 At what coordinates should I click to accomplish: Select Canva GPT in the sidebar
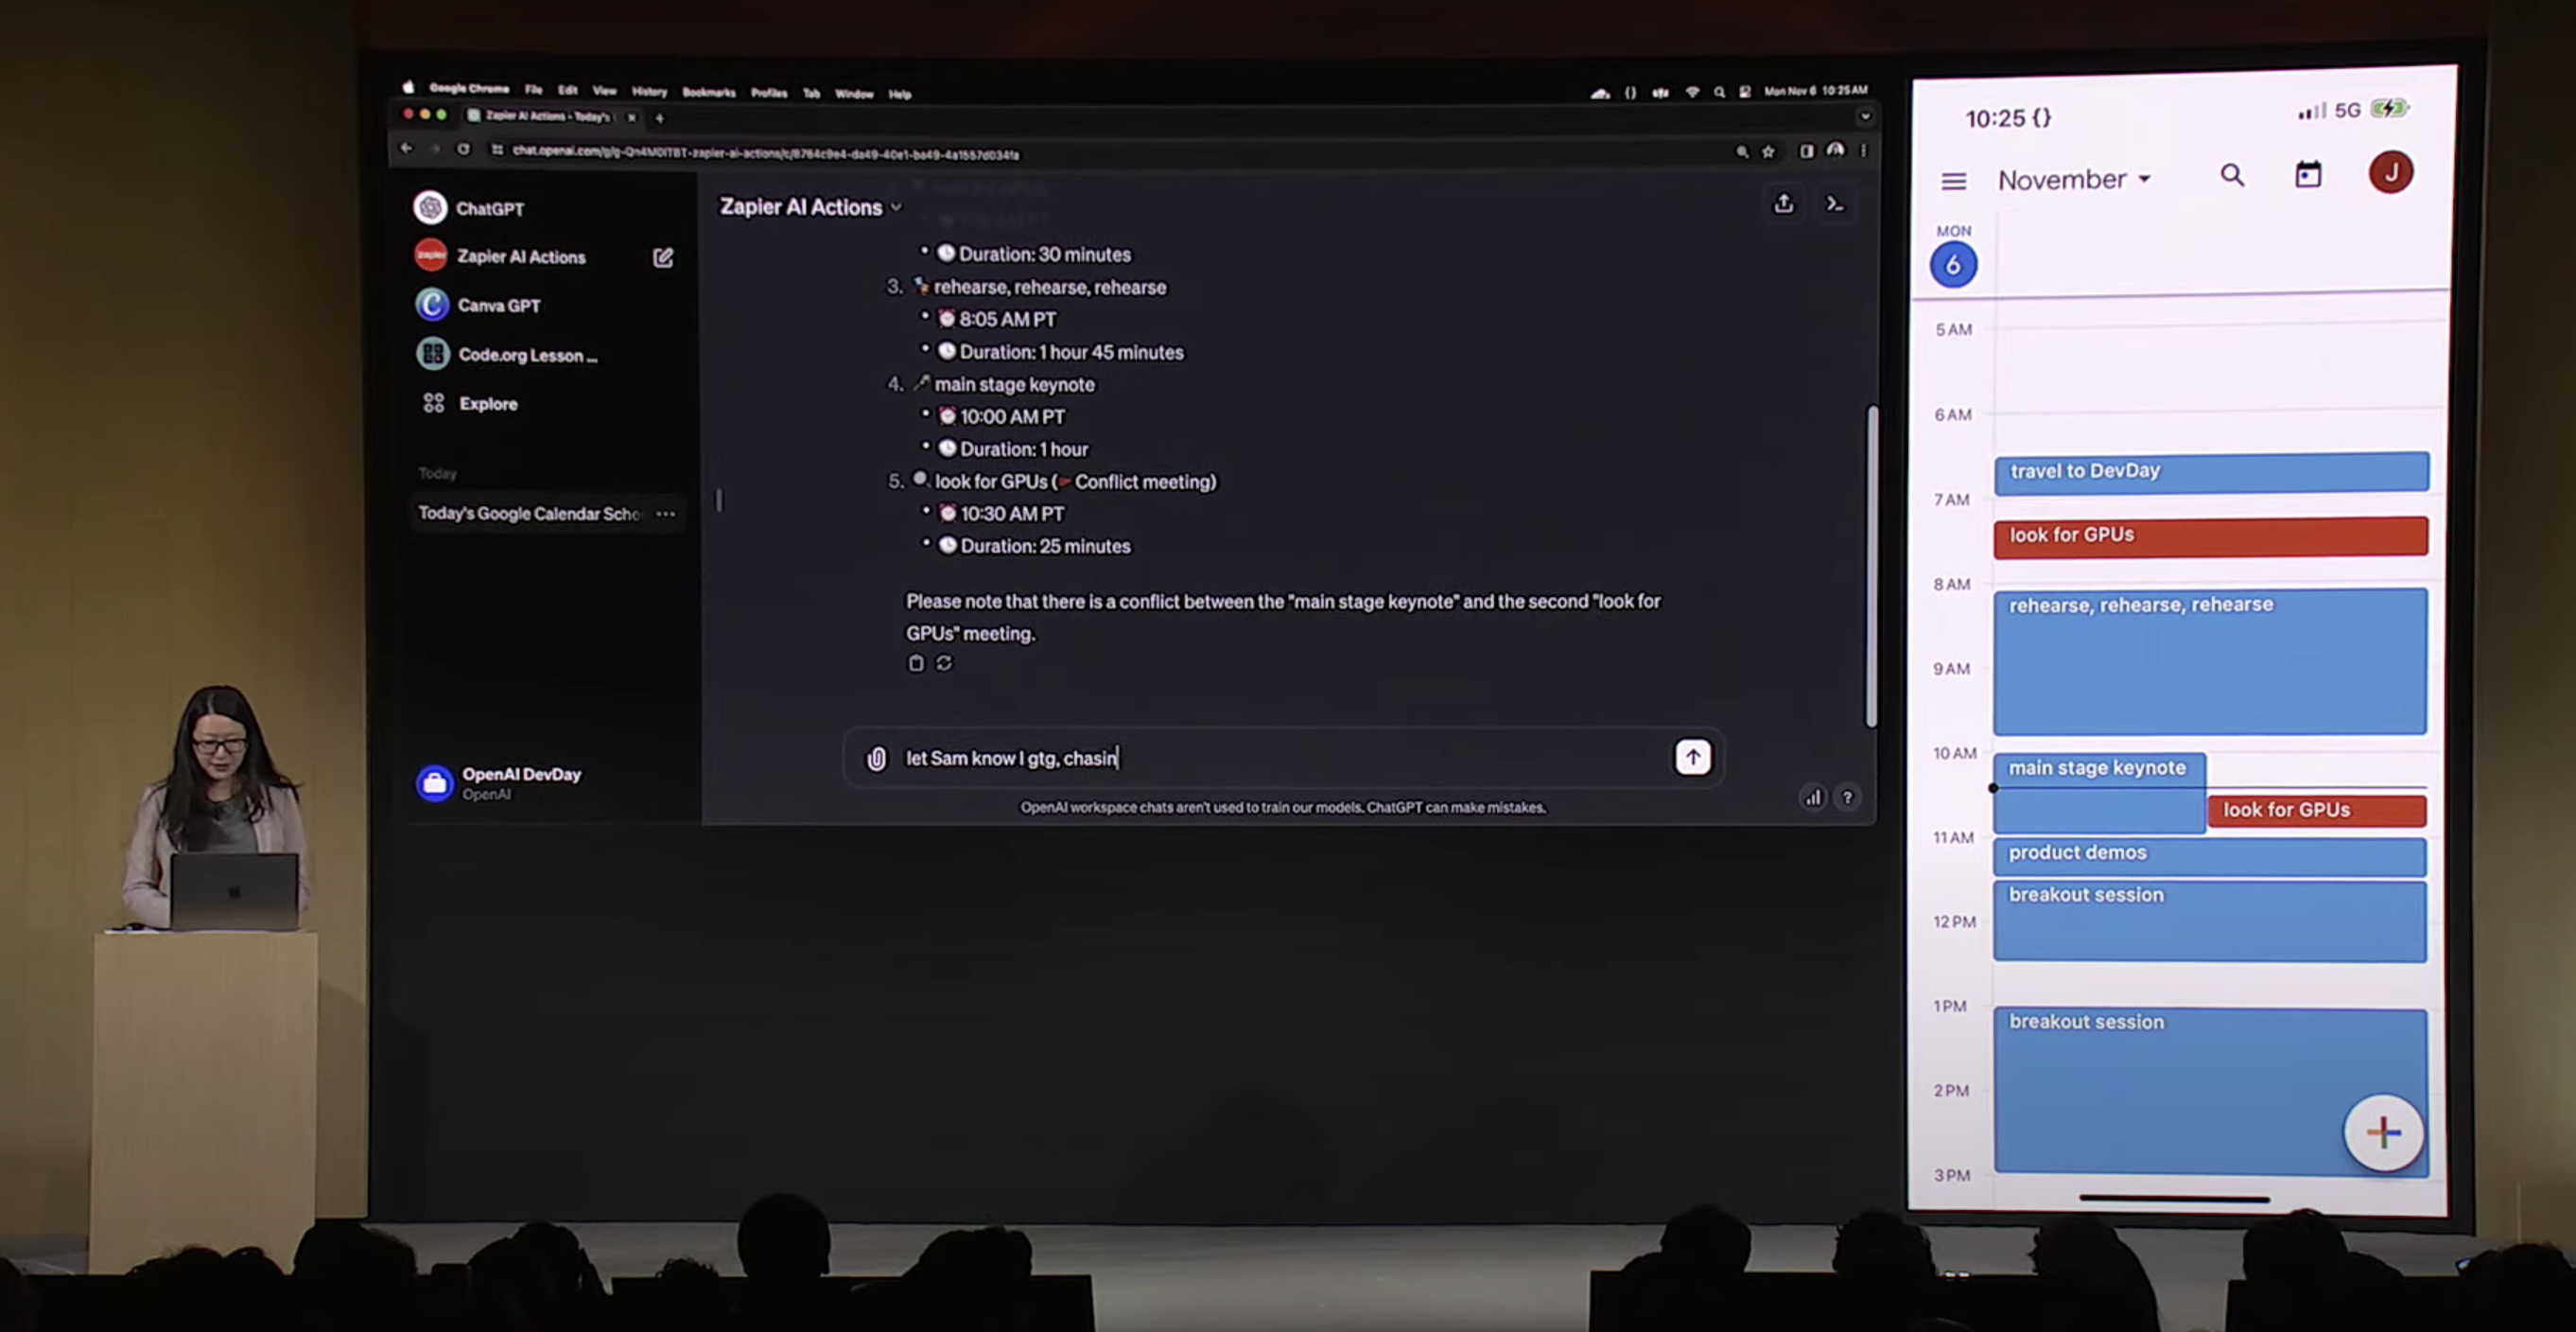498,306
